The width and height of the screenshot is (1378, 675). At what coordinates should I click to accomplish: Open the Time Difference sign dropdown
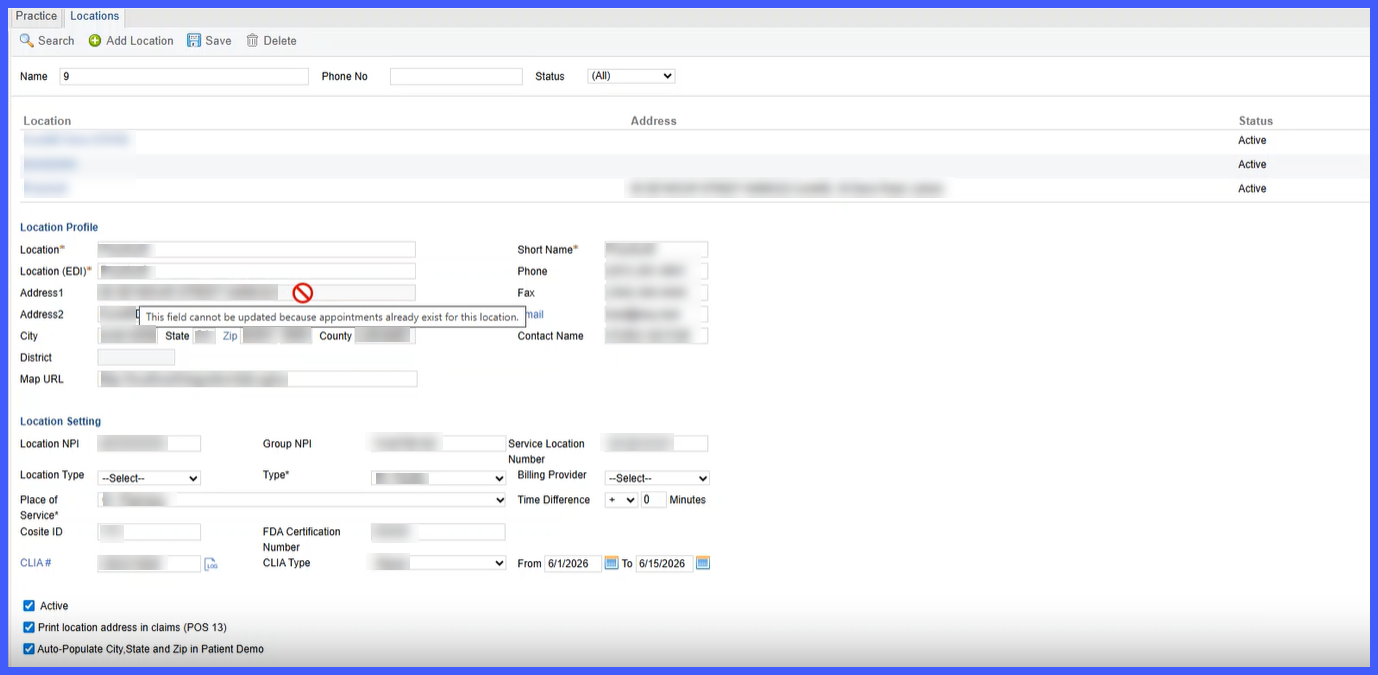click(621, 500)
